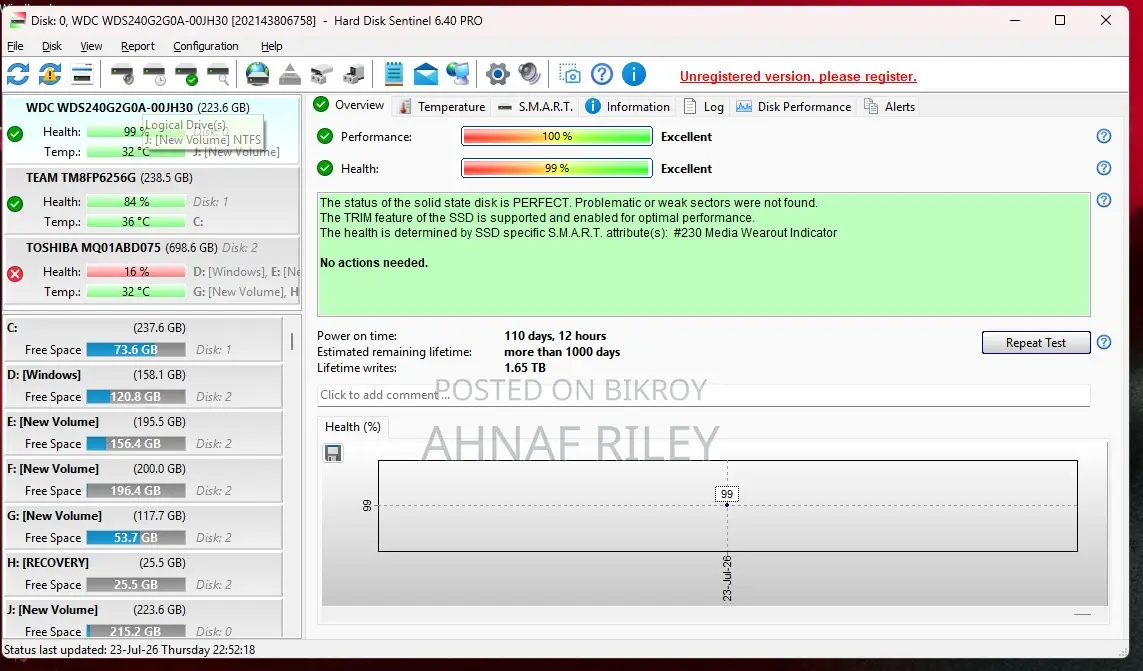Viewport: 1143px width, 671px height.
Task: Select the TEAM TM8FP6256G disk entry
Action: 152,199
